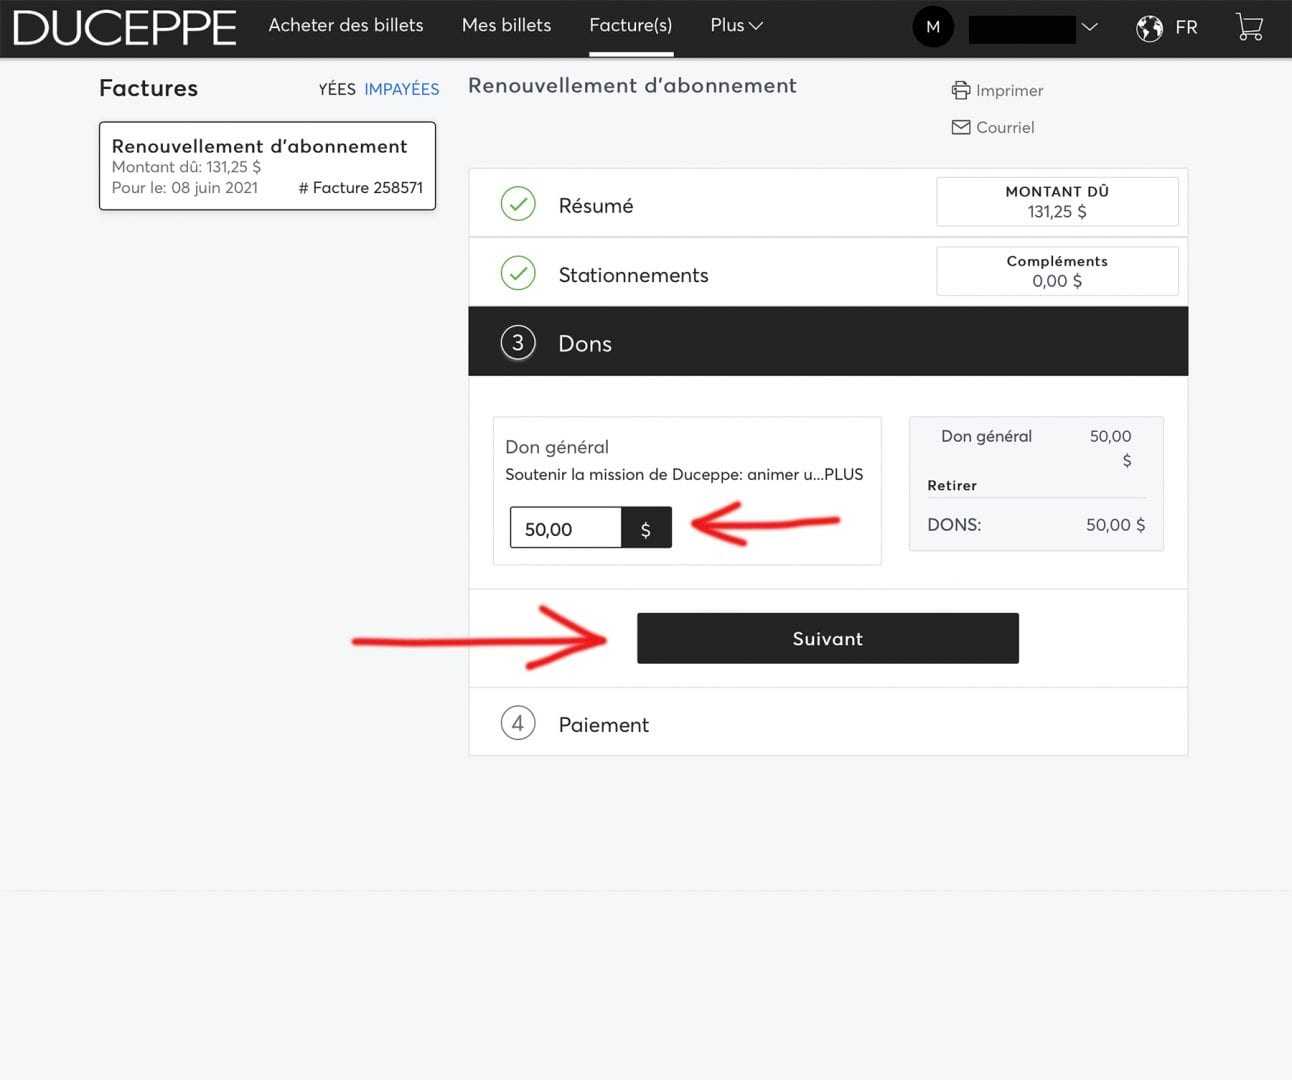Screen dimensions: 1292x1080
Task: Click the green checkmark beside Résumé
Action: coord(518,204)
